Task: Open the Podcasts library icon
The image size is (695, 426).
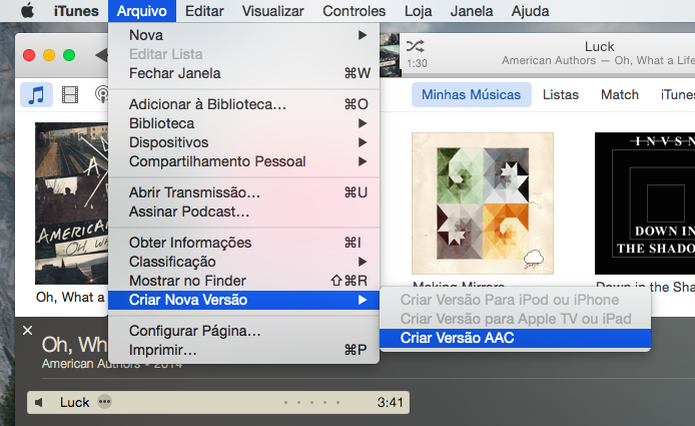Action: coord(102,94)
